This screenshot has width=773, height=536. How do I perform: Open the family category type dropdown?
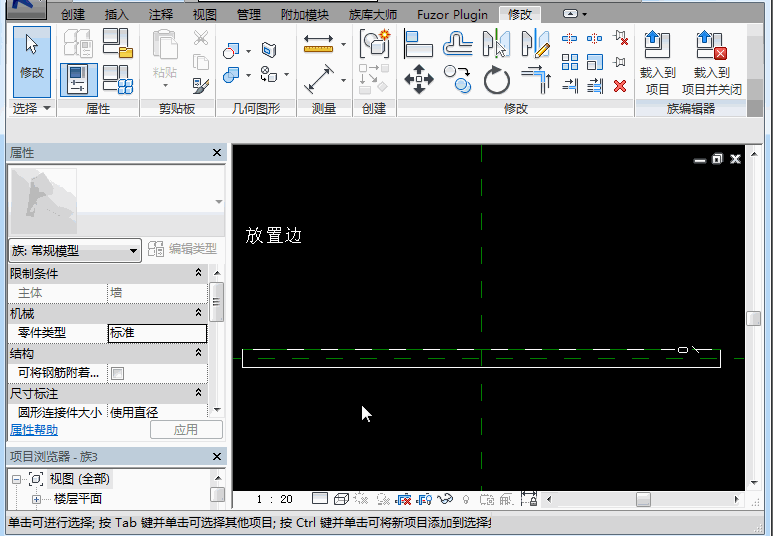point(75,251)
